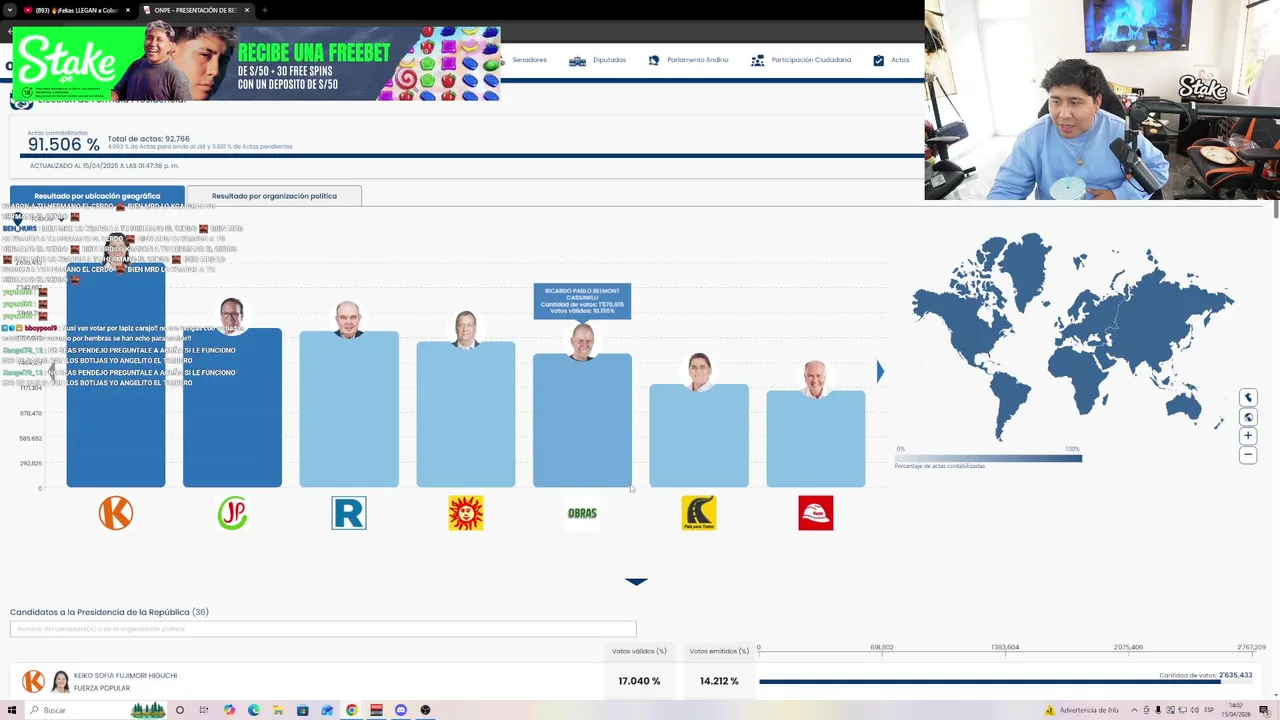Zoom in on the map
The height and width of the screenshot is (720, 1280).
(x=1248, y=436)
